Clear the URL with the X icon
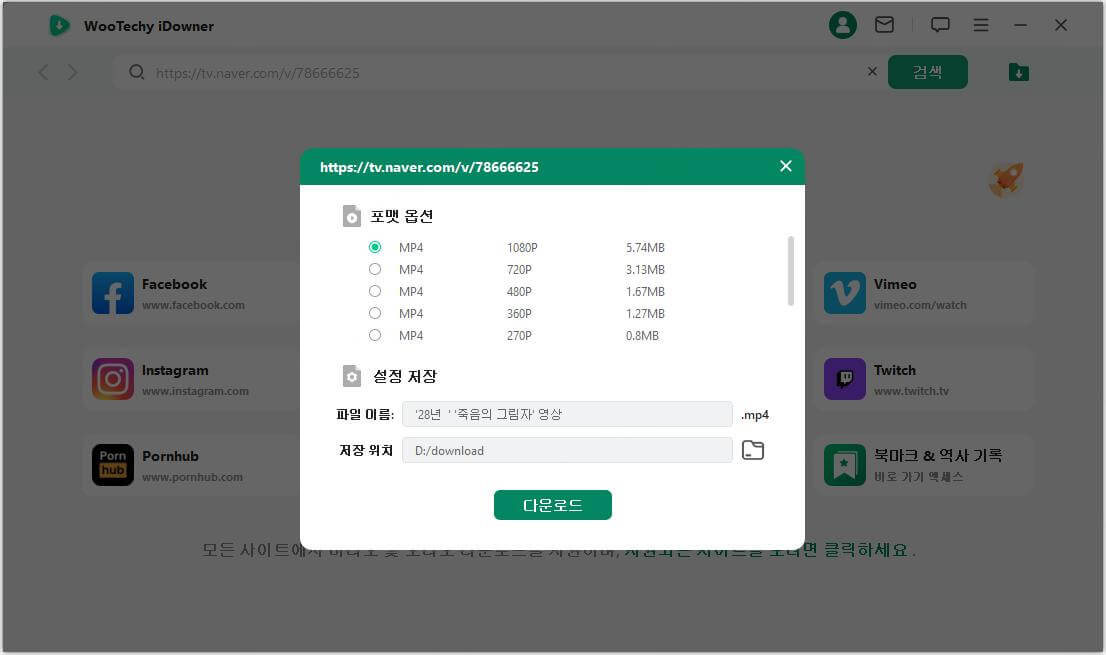The image size is (1106, 655). (872, 71)
